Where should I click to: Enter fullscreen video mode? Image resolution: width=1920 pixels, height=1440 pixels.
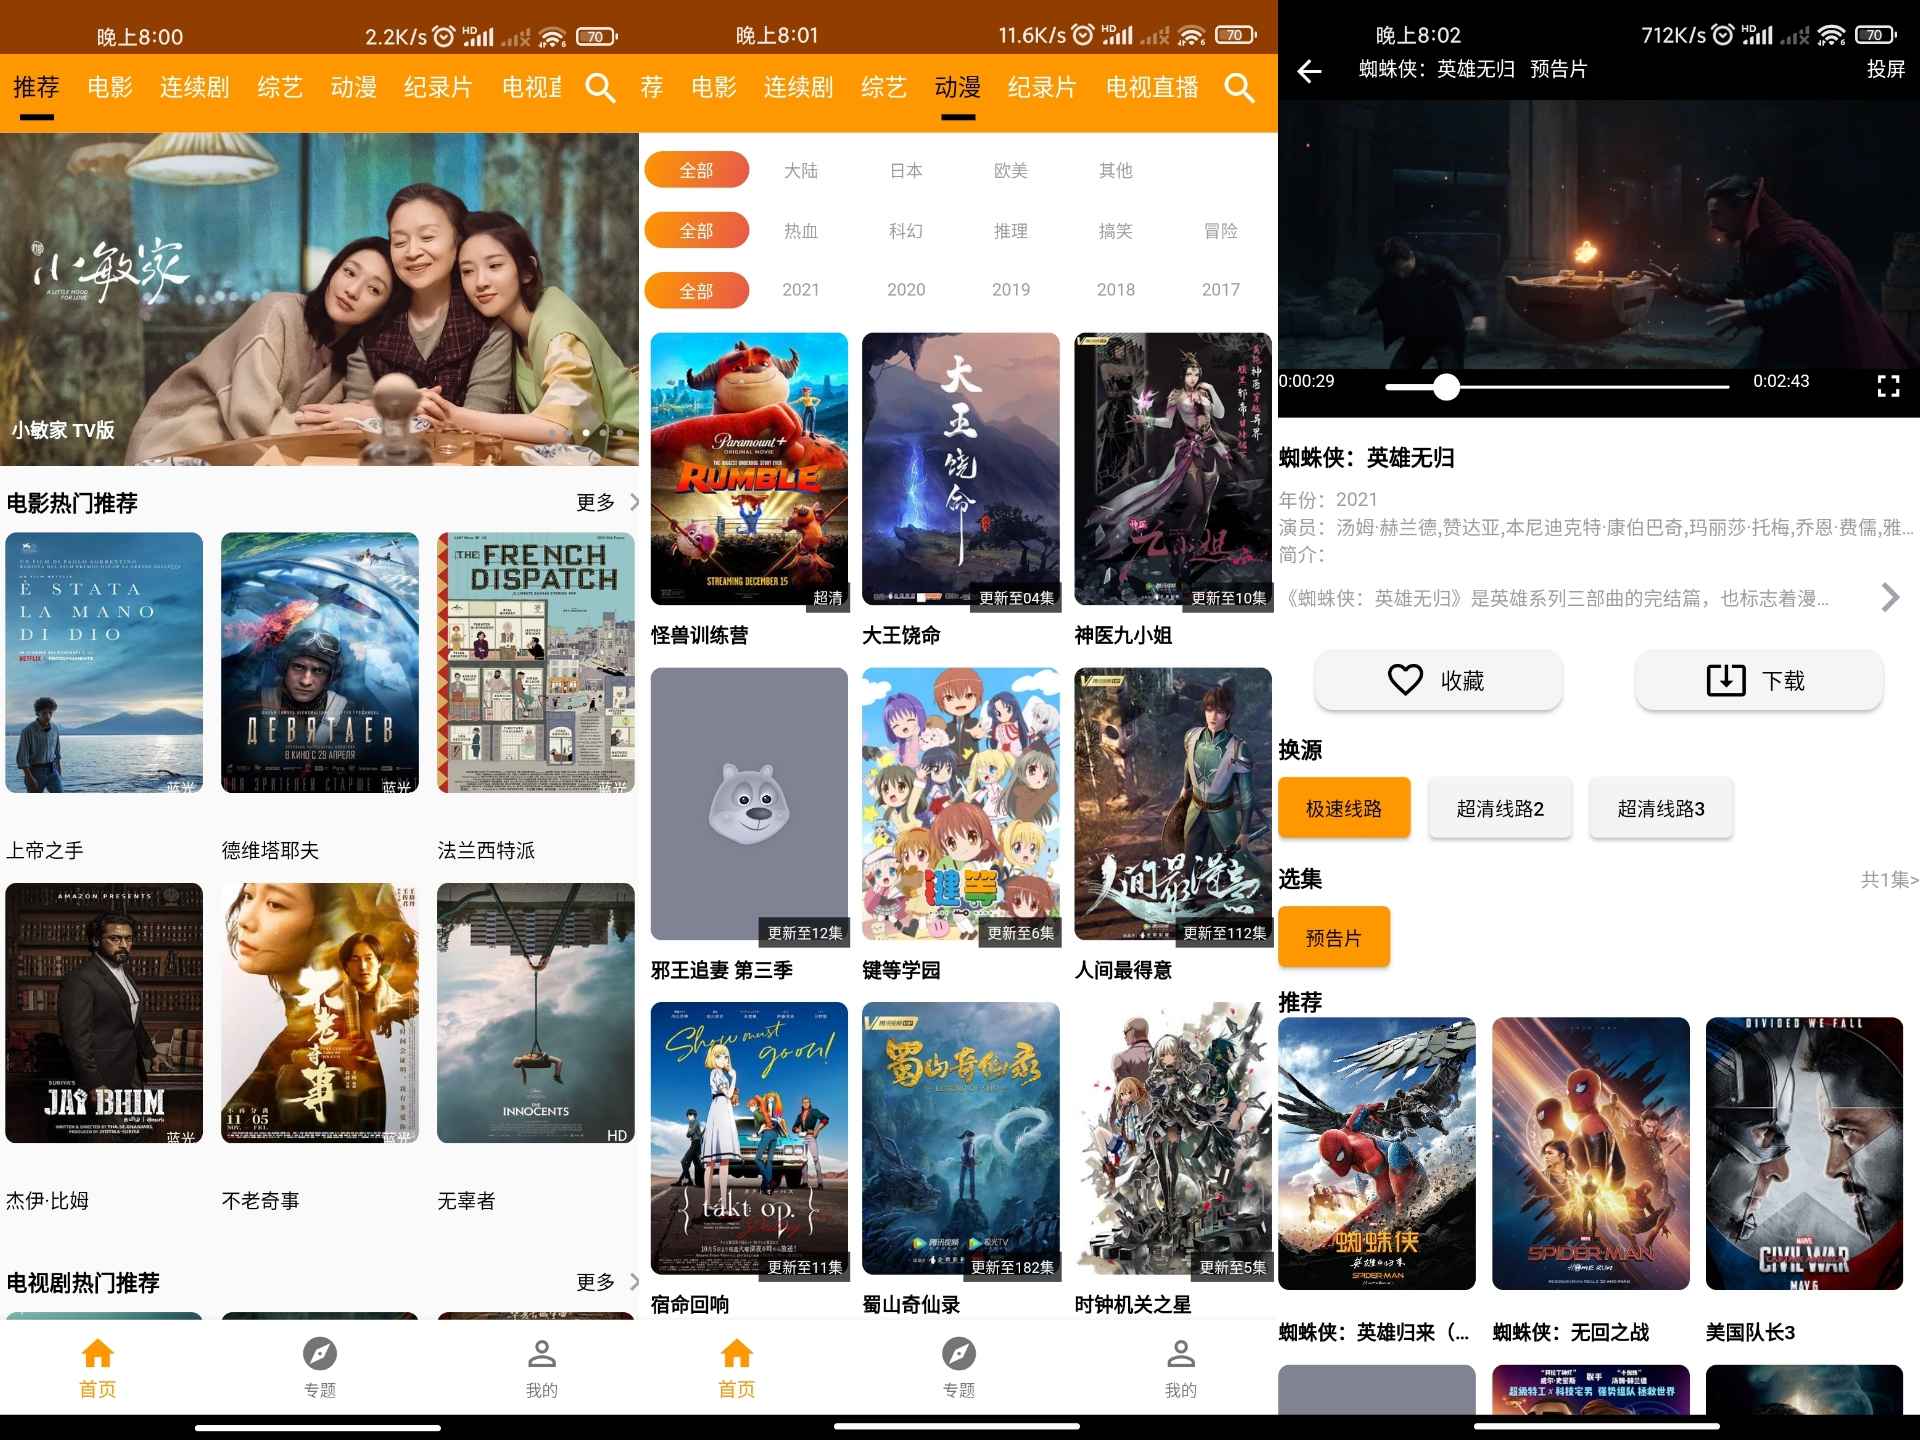(1888, 386)
